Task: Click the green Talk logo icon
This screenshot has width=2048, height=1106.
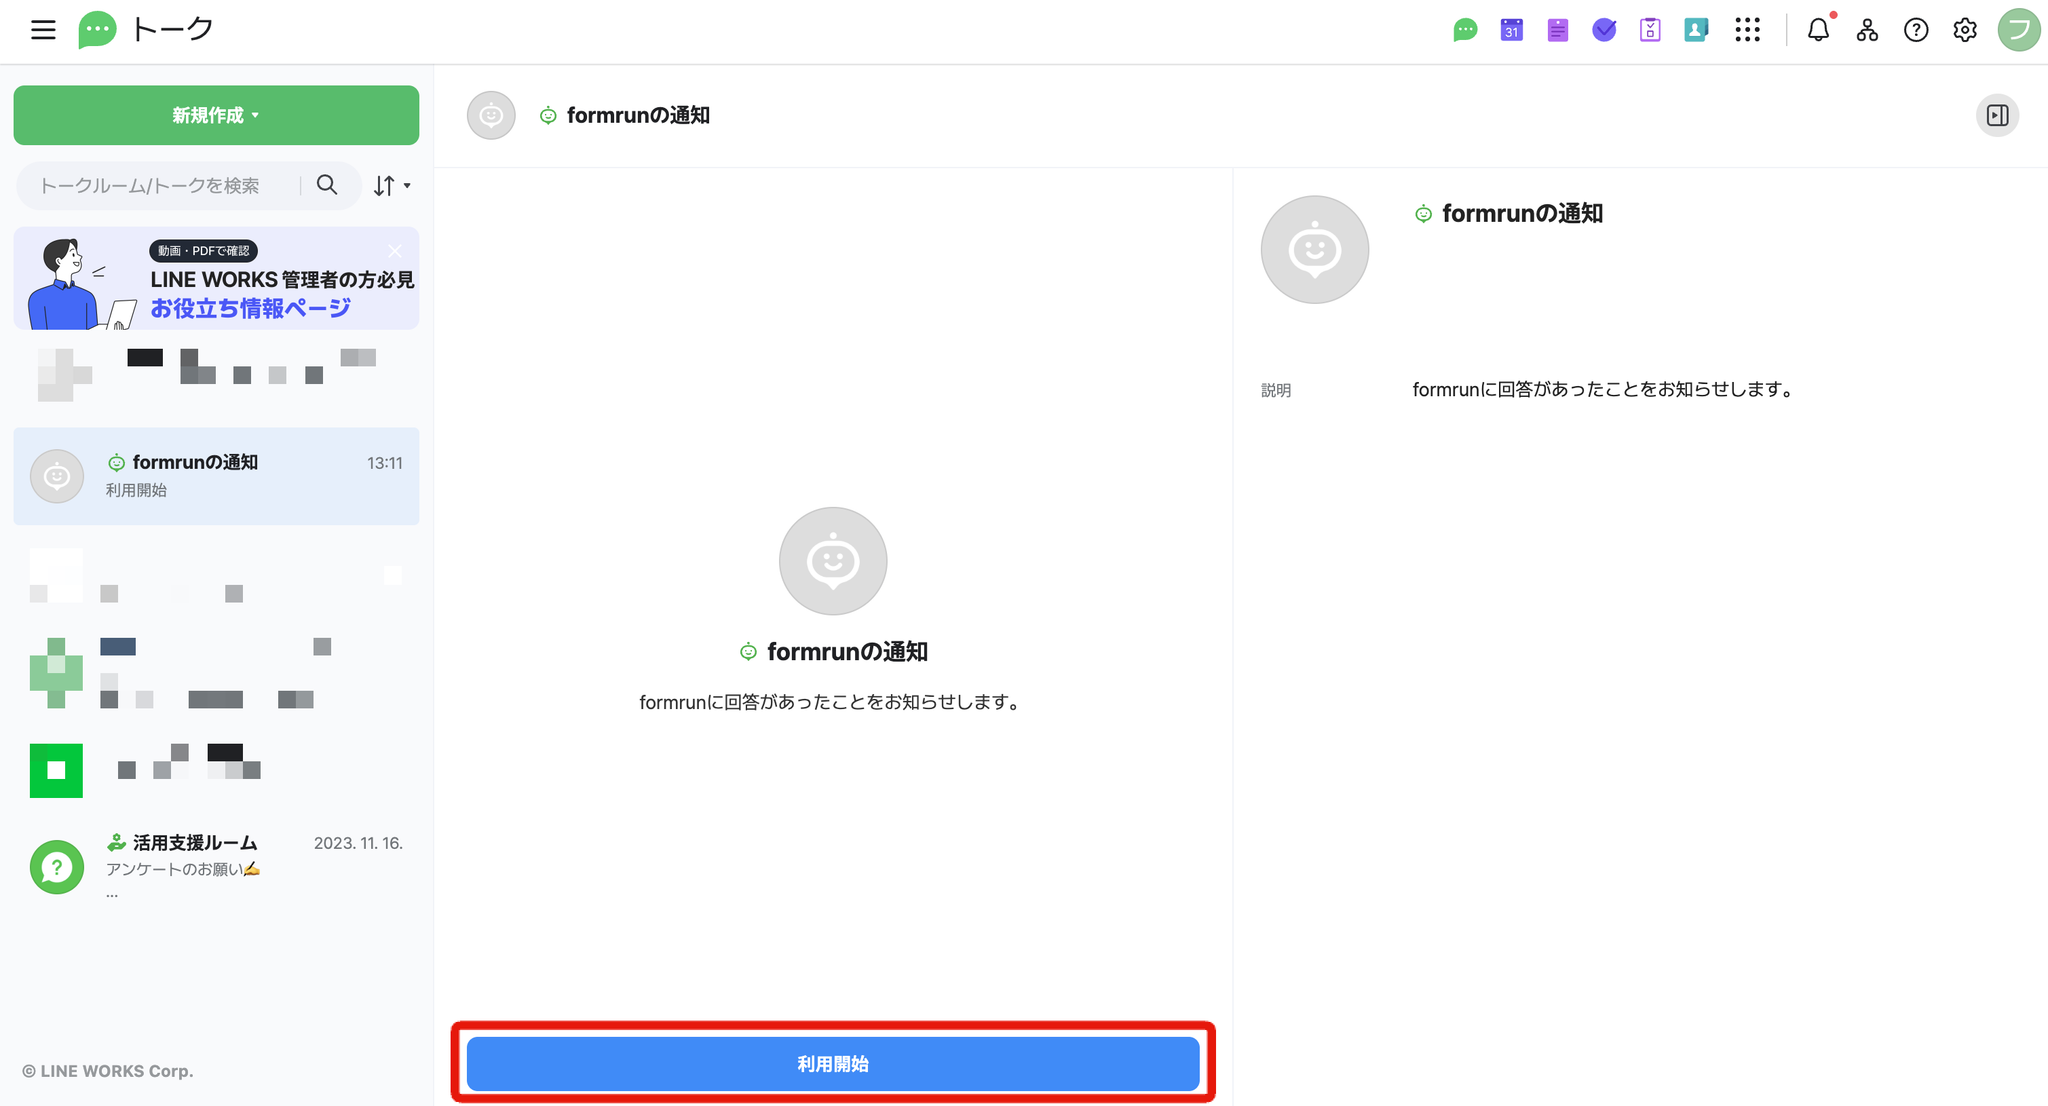Action: pyautogui.click(x=97, y=30)
